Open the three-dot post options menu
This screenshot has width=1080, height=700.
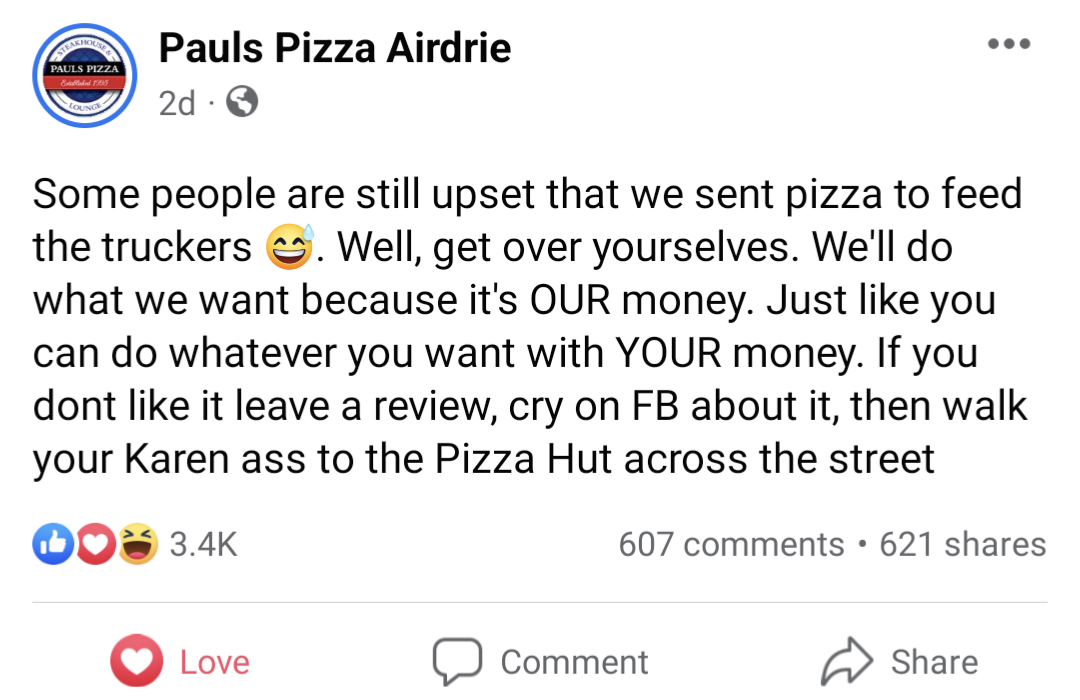[1007, 45]
